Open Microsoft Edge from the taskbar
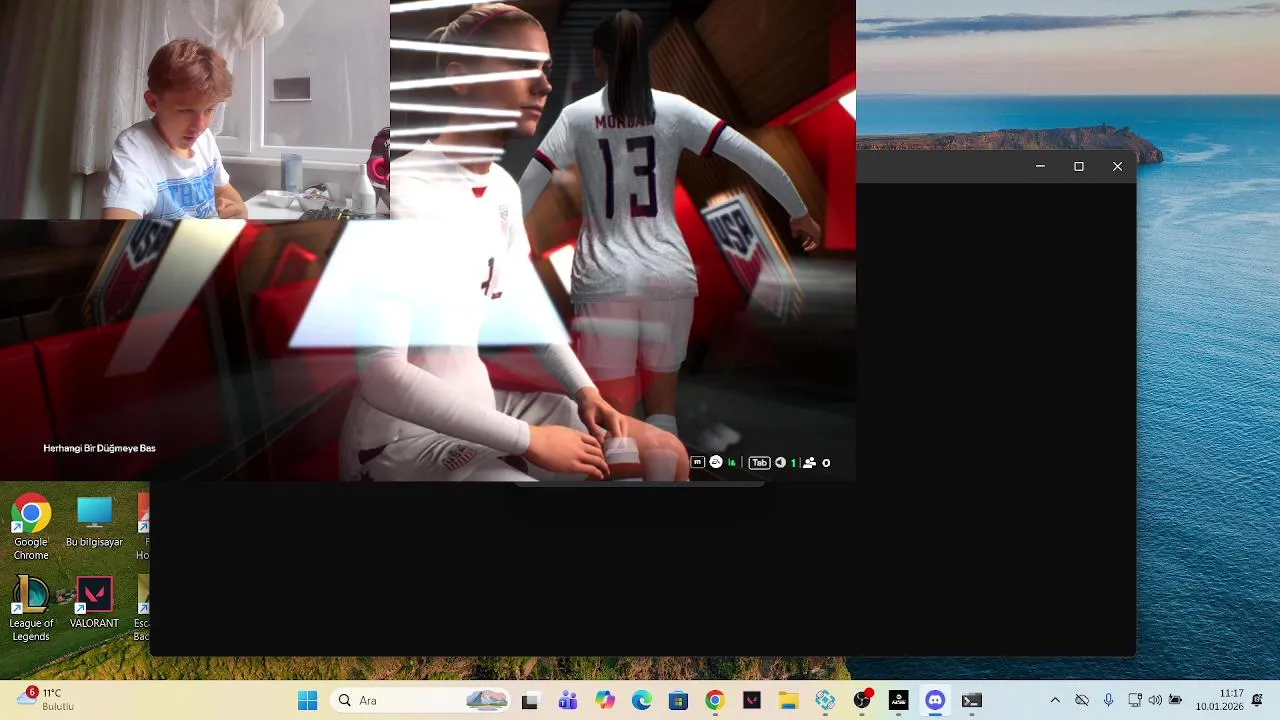This screenshot has height=720, width=1280. click(641, 700)
